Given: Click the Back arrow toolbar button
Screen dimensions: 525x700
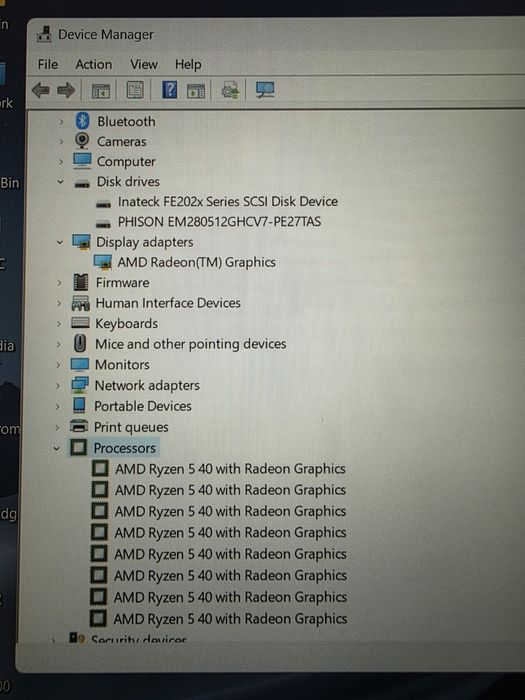Looking at the screenshot, I should coord(41,91).
